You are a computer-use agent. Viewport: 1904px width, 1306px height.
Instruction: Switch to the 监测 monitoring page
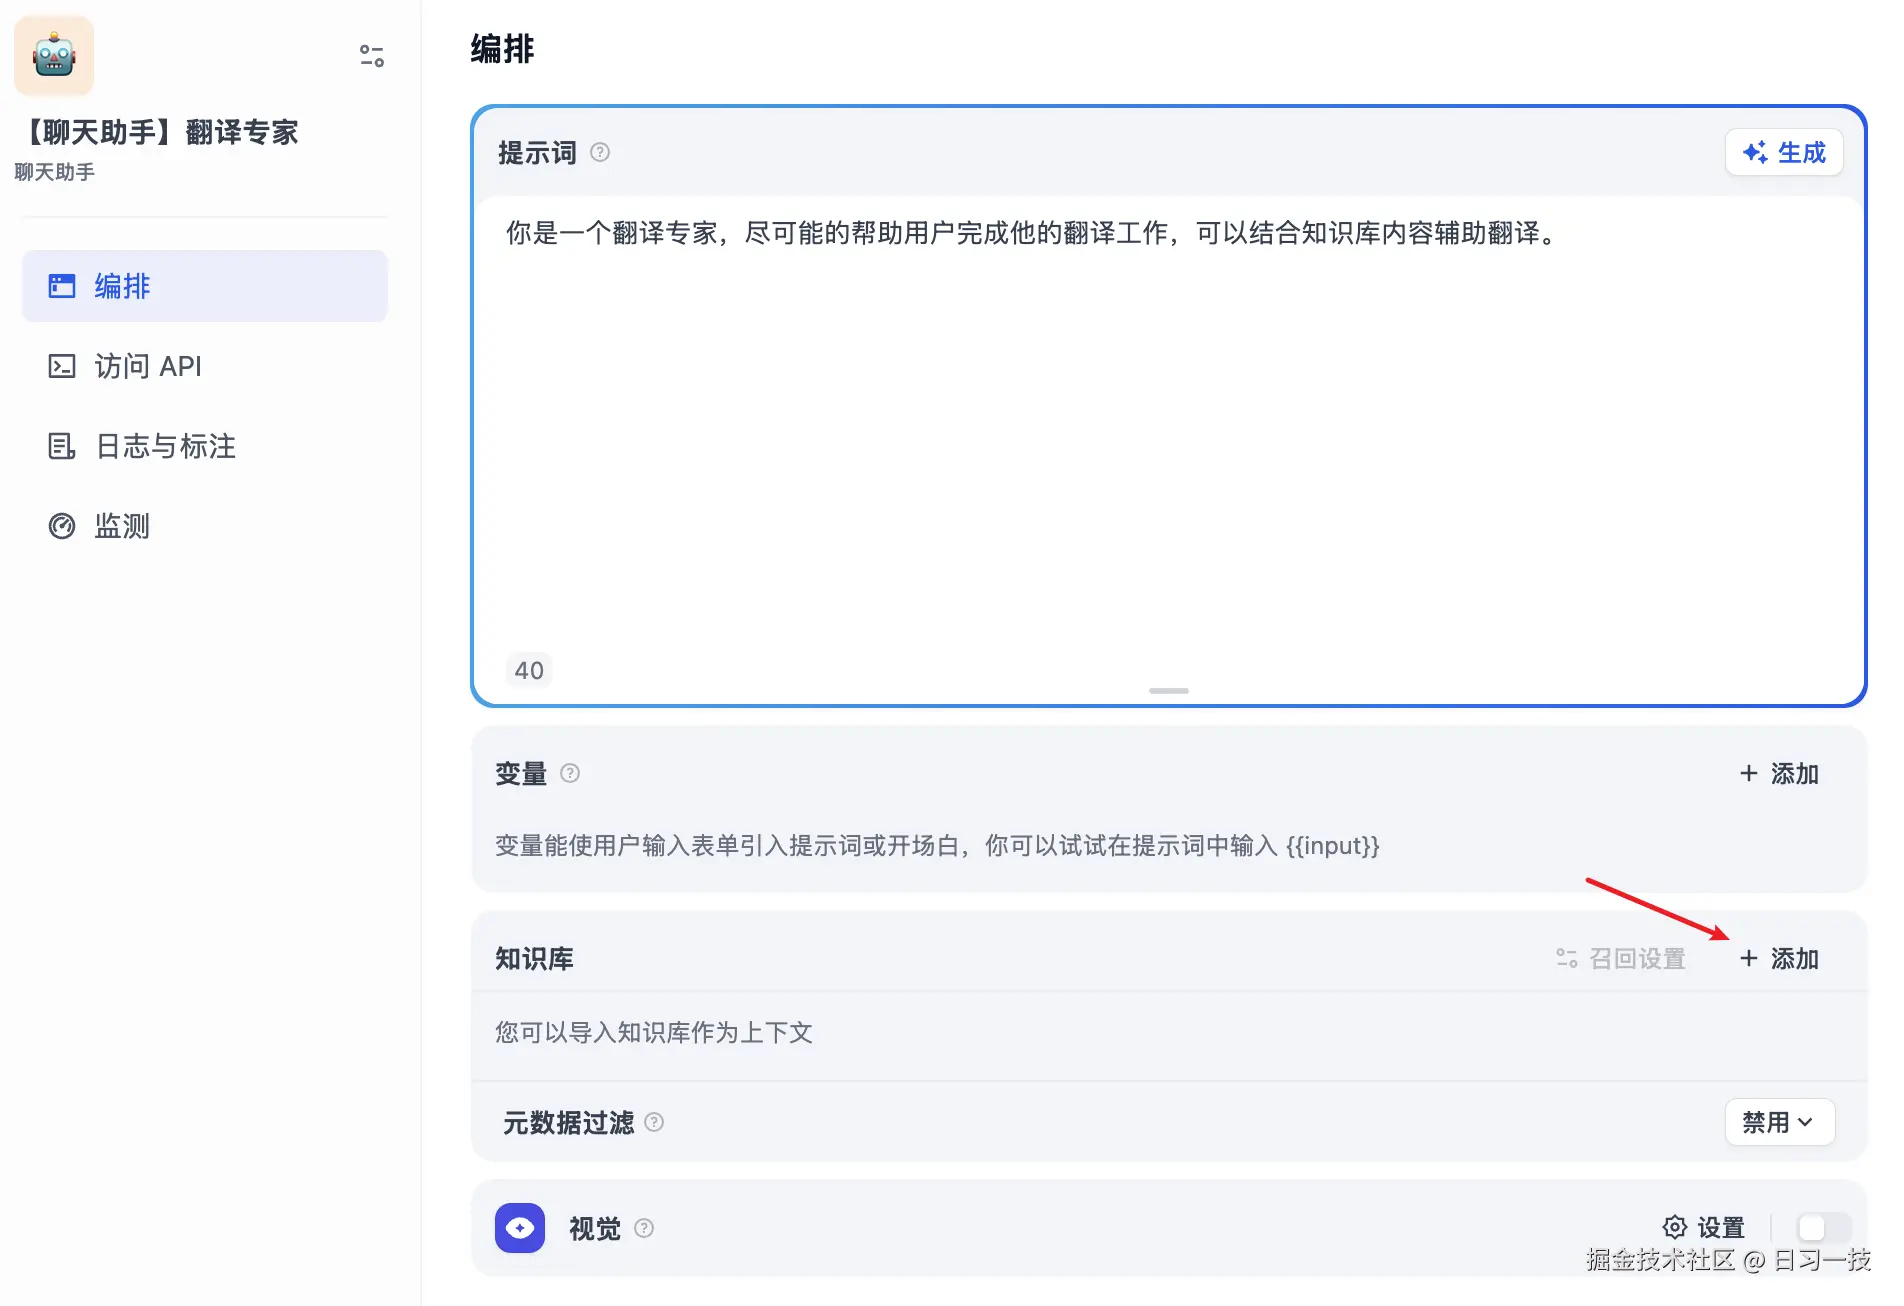121,526
